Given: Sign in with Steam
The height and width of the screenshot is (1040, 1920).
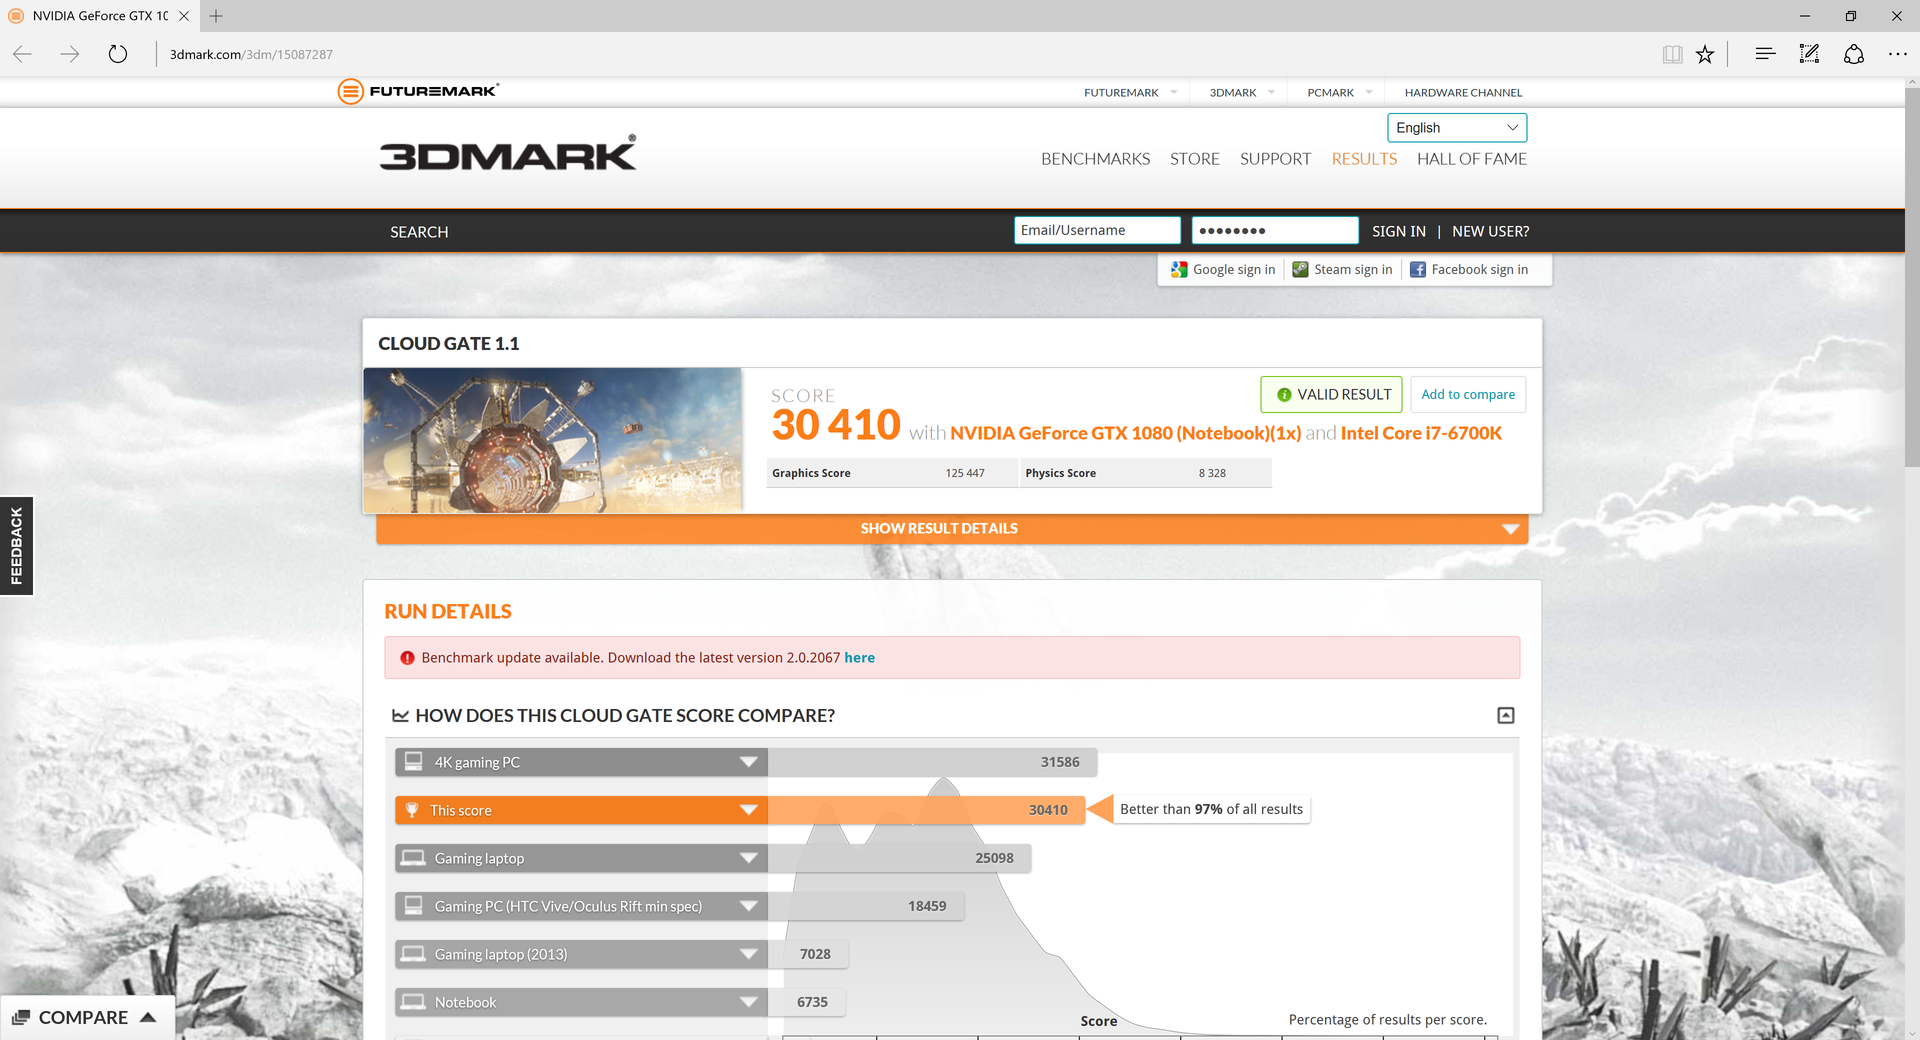Looking at the screenshot, I should pos(1342,269).
